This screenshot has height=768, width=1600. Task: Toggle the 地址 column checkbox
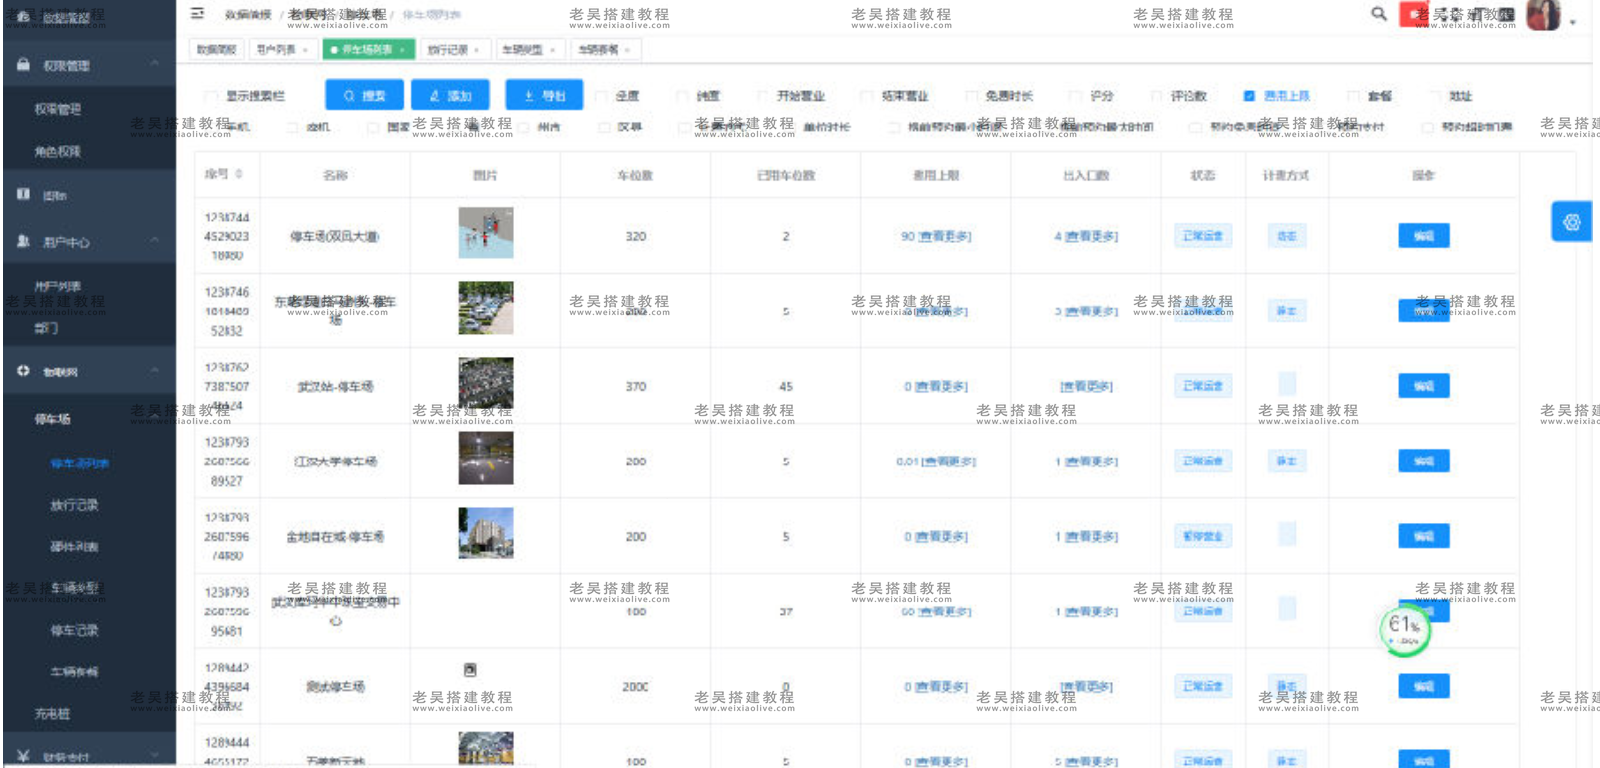(x=1435, y=96)
